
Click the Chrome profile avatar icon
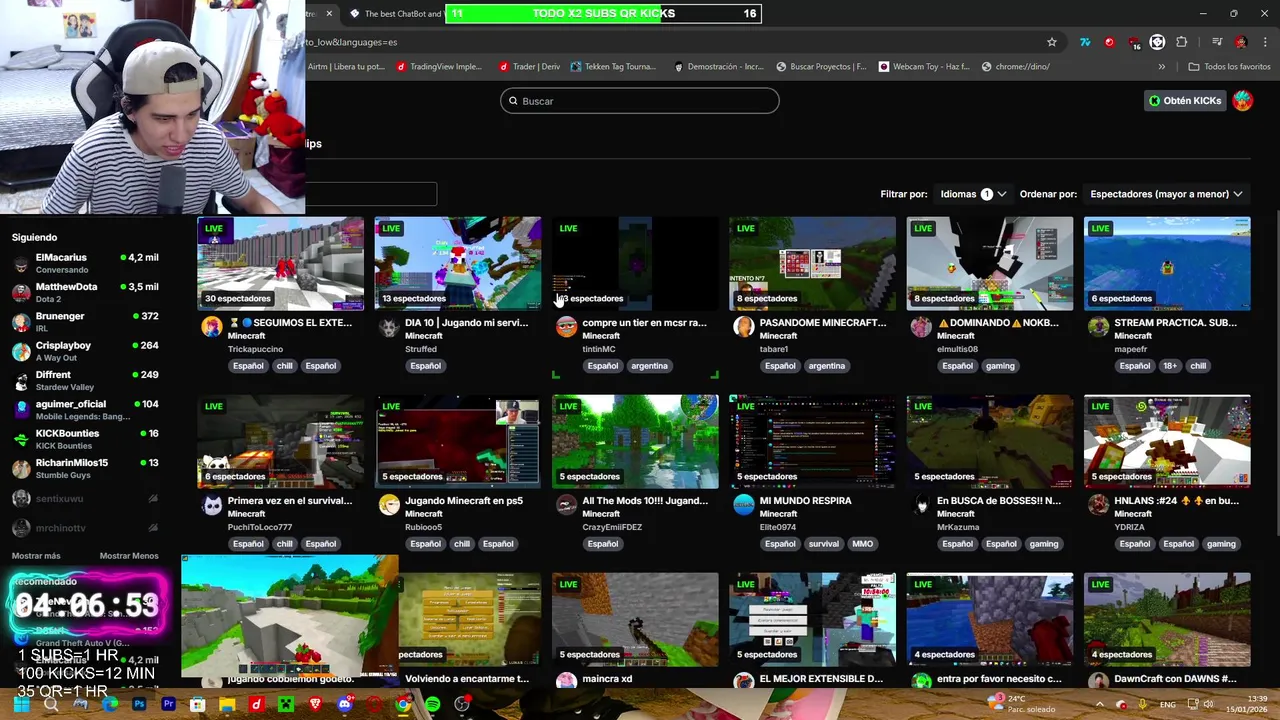pos(1241,42)
